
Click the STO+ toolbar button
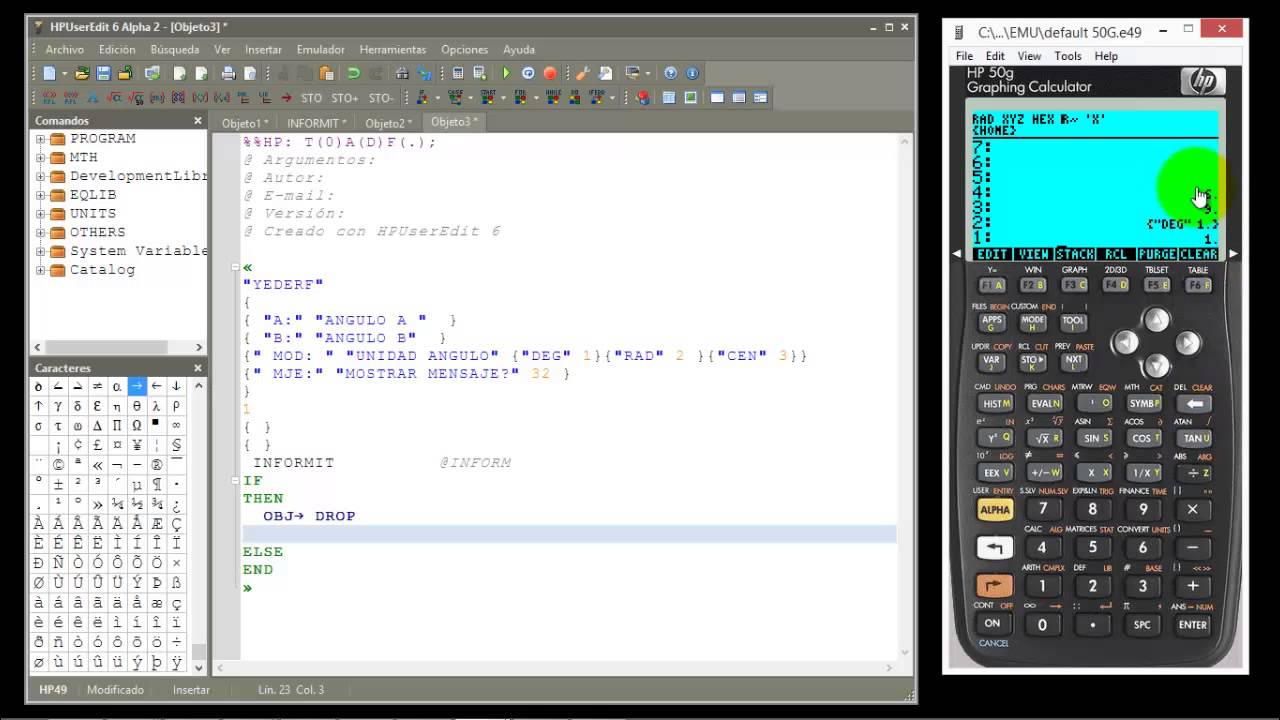pos(345,98)
